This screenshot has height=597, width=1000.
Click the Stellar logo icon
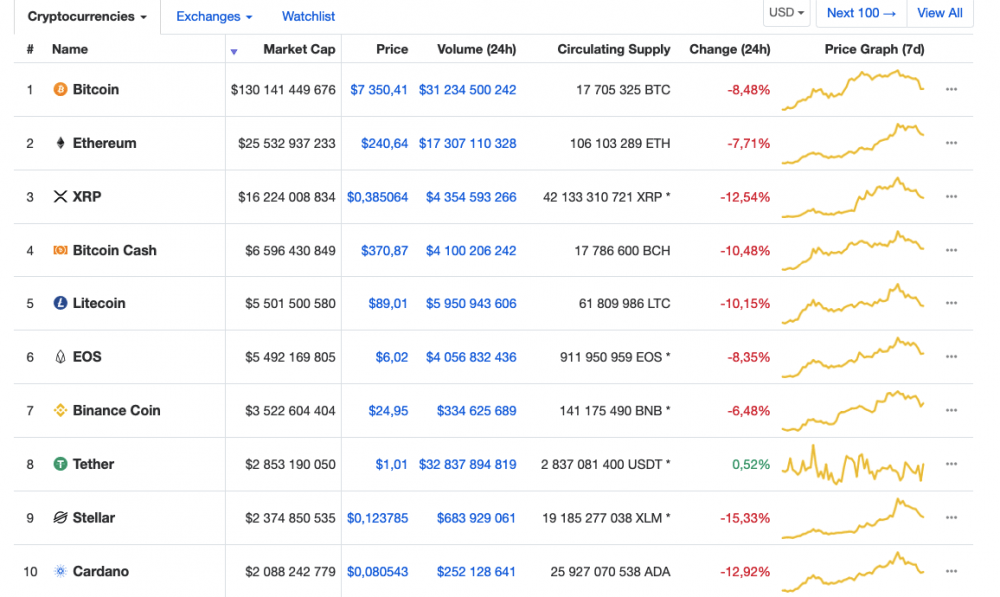click(60, 517)
